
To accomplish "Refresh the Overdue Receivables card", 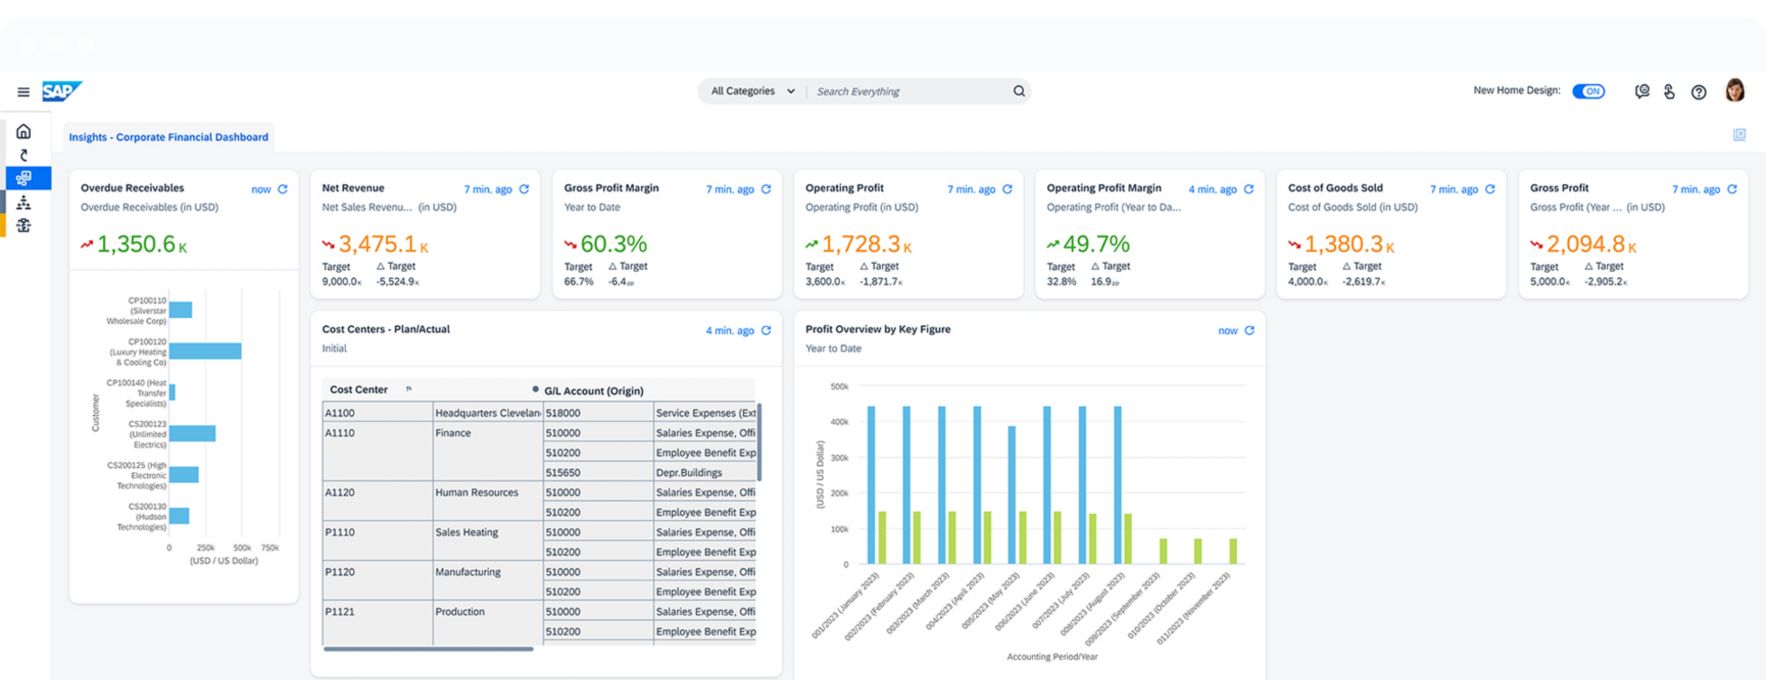I will coord(283,189).
